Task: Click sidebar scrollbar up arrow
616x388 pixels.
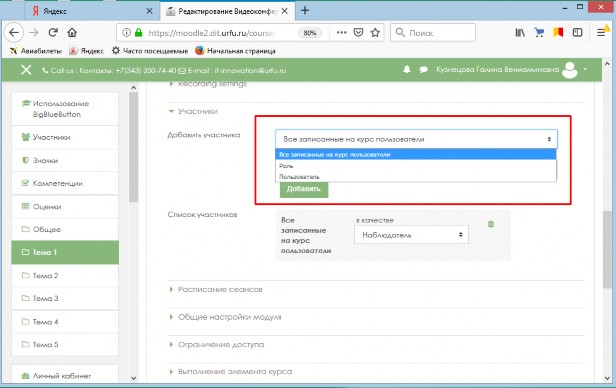Action: (134, 88)
